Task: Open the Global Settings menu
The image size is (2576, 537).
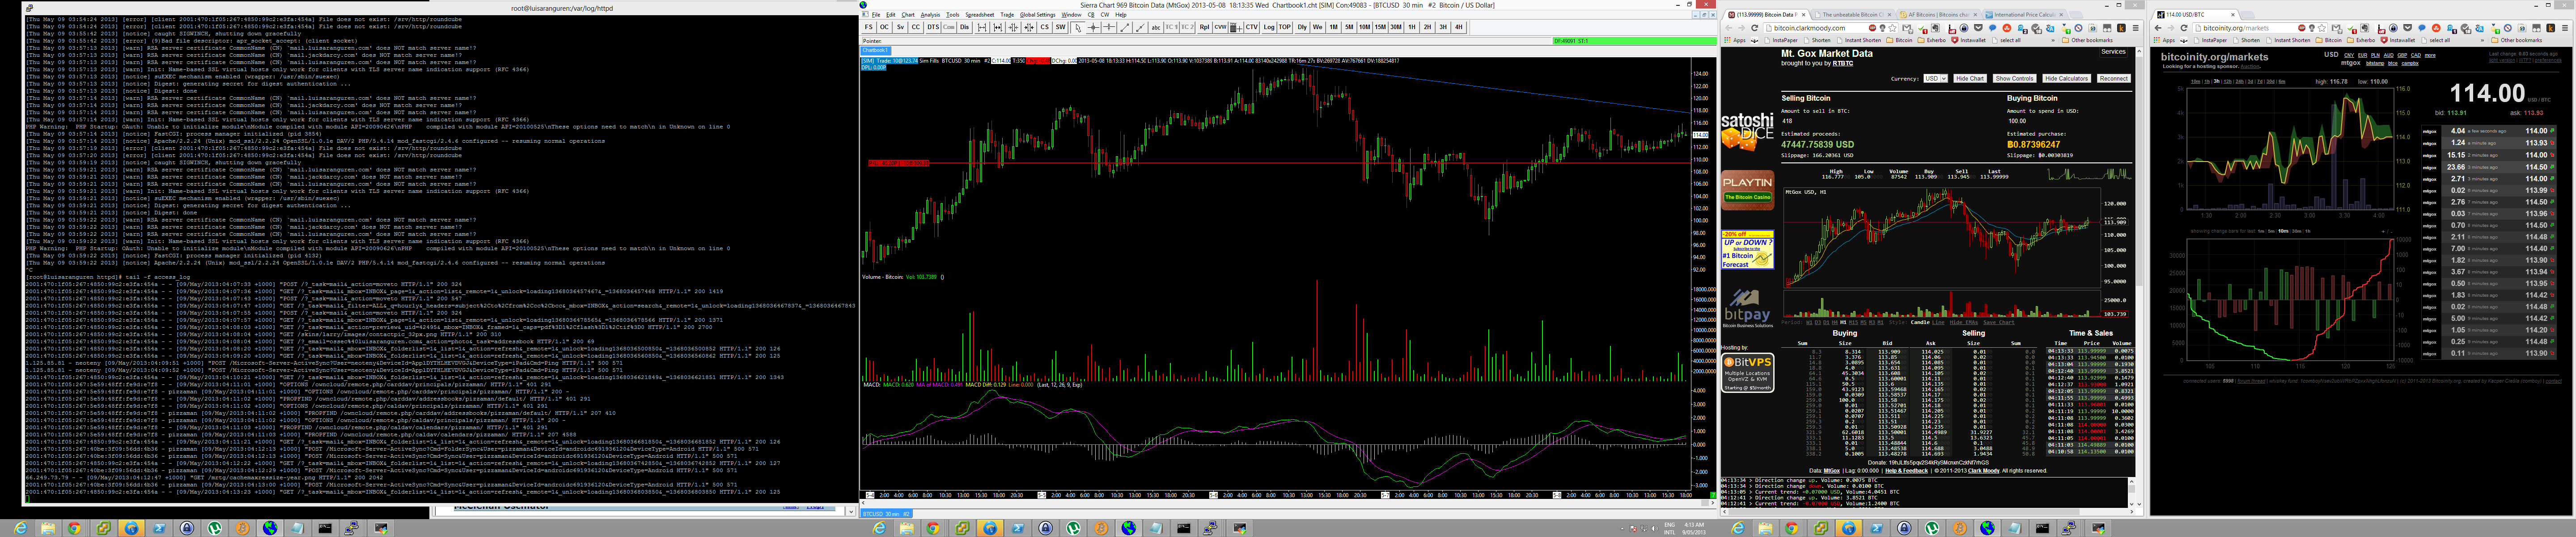Action: [1037, 15]
